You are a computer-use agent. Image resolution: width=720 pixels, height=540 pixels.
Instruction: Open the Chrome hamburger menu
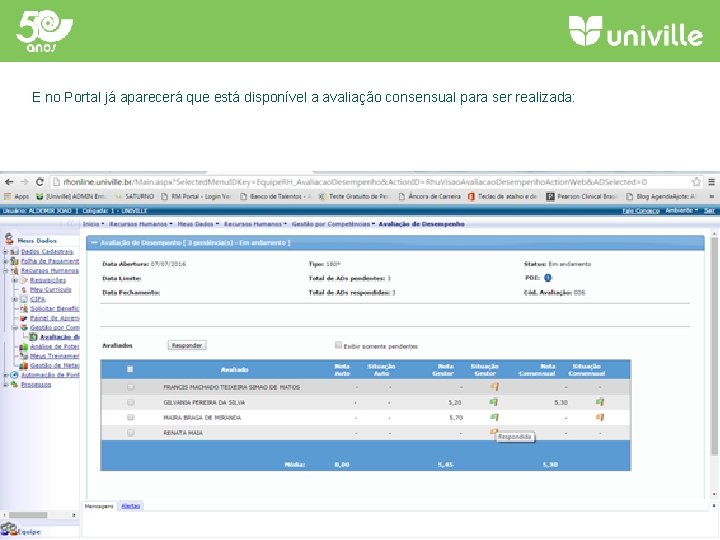coord(711,182)
